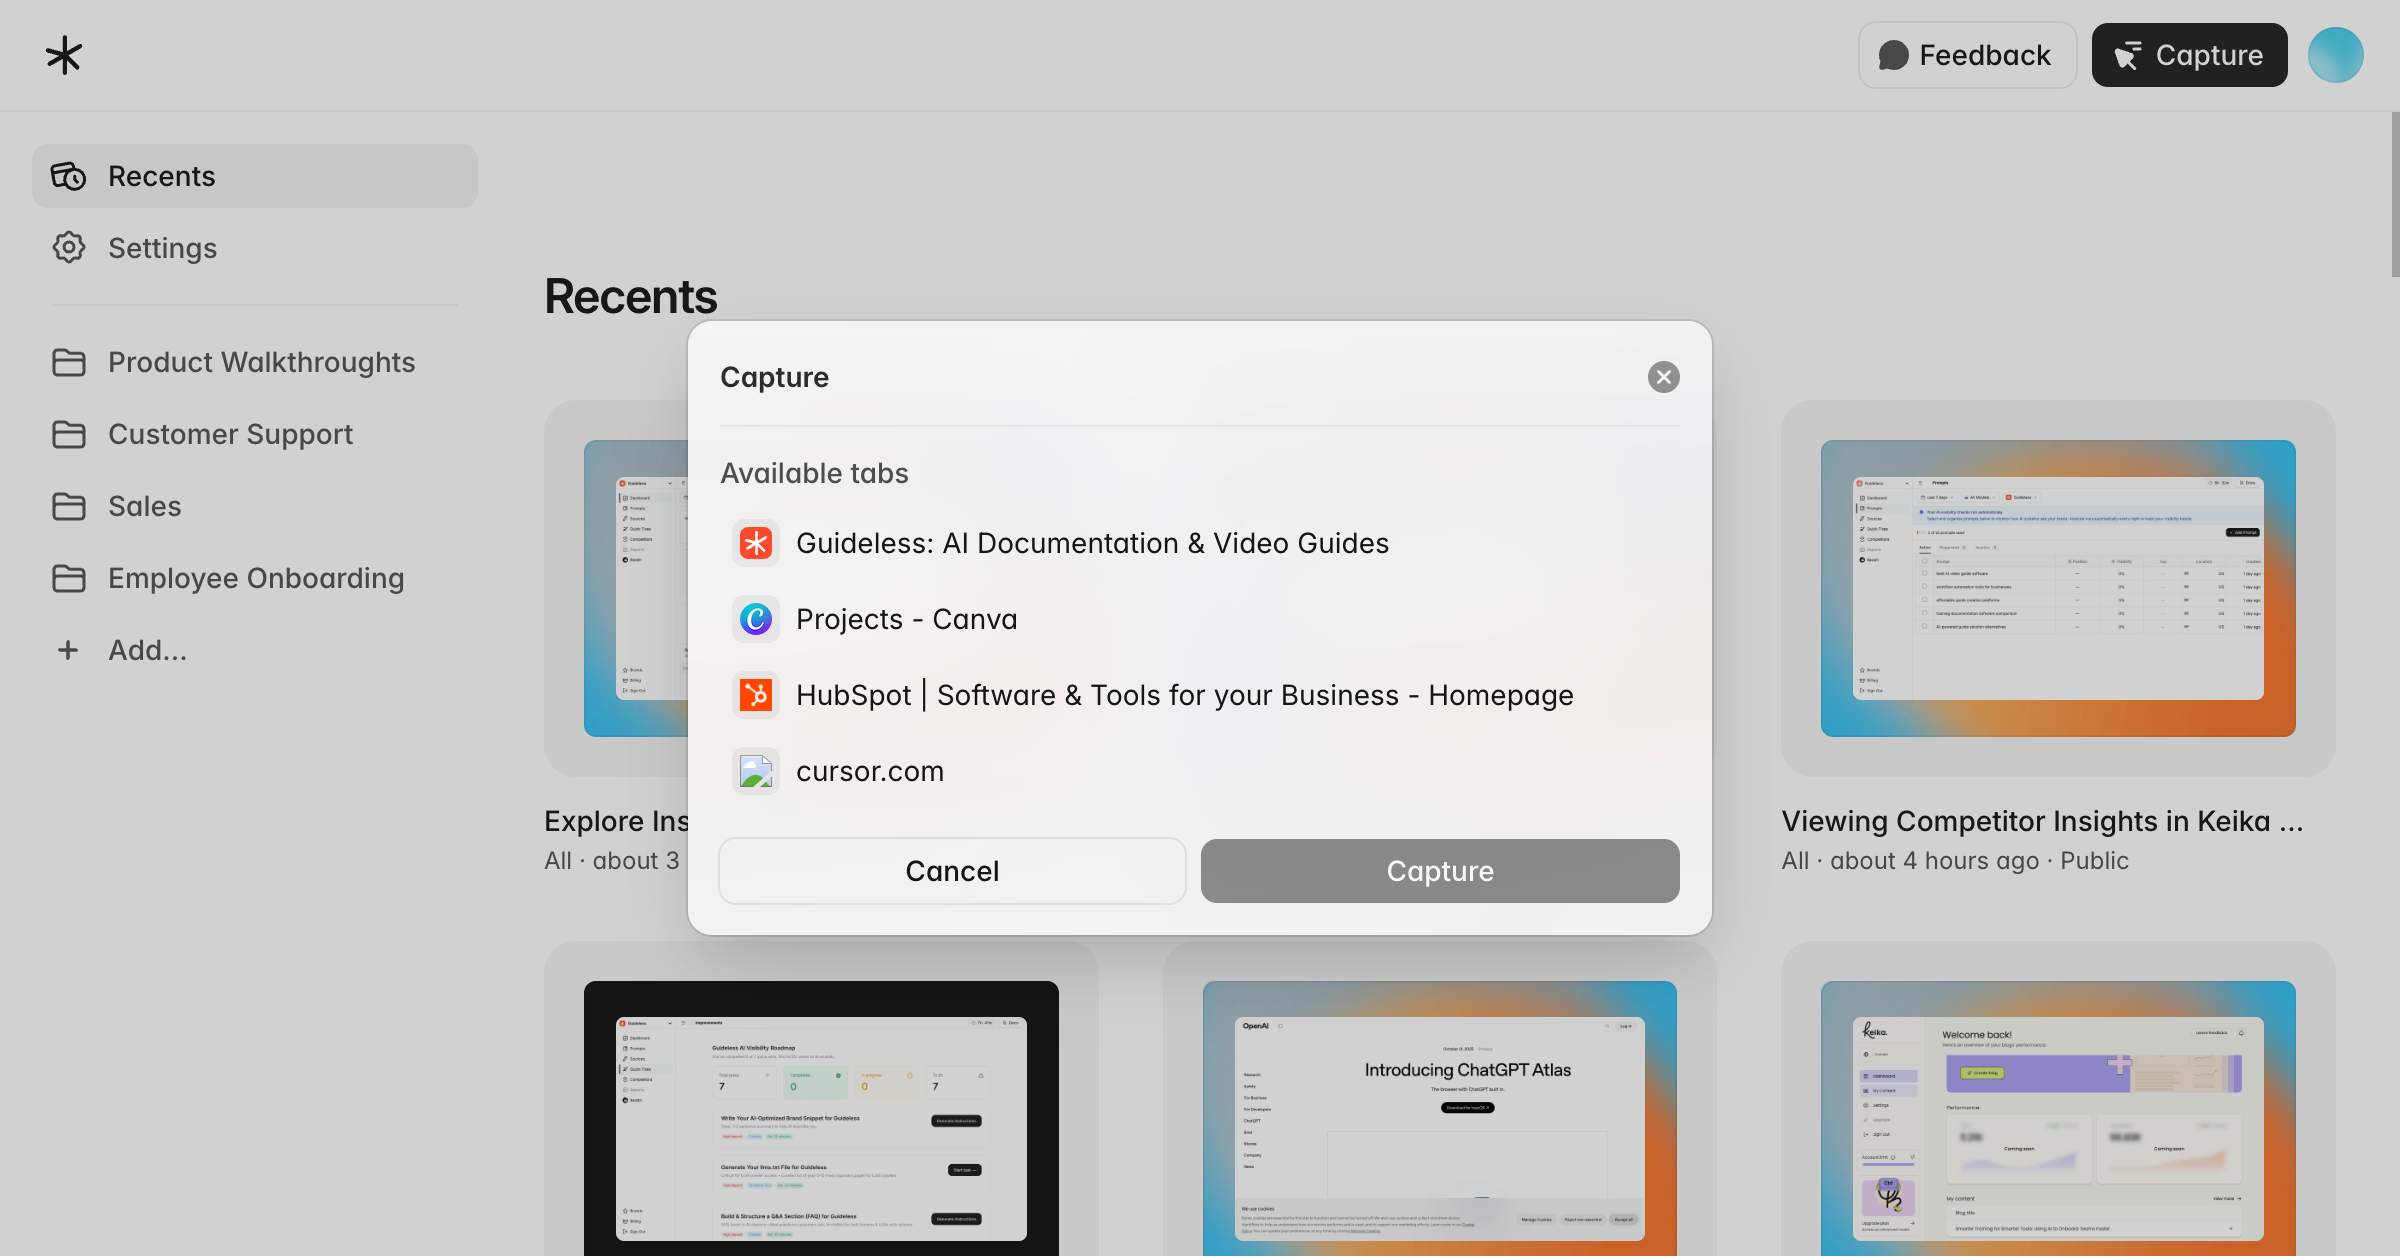
Task: Click the Employee Onboarding folder icon
Action: (x=69, y=578)
